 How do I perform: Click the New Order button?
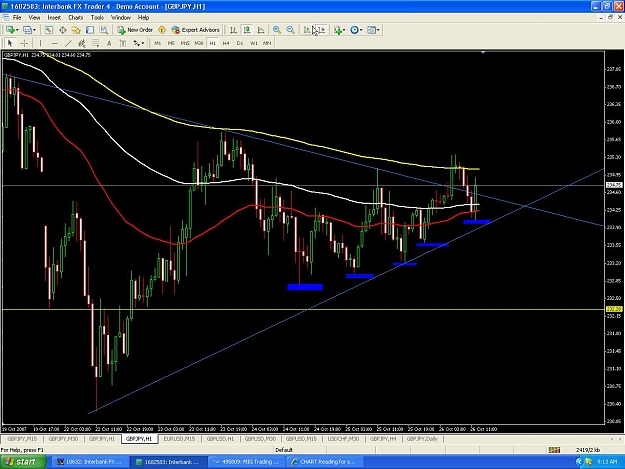click(x=135, y=30)
